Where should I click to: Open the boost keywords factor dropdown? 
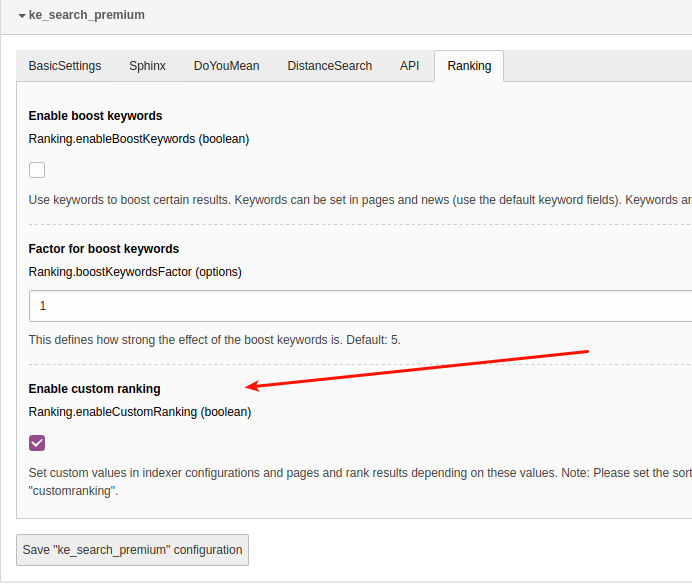coord(360,306)
